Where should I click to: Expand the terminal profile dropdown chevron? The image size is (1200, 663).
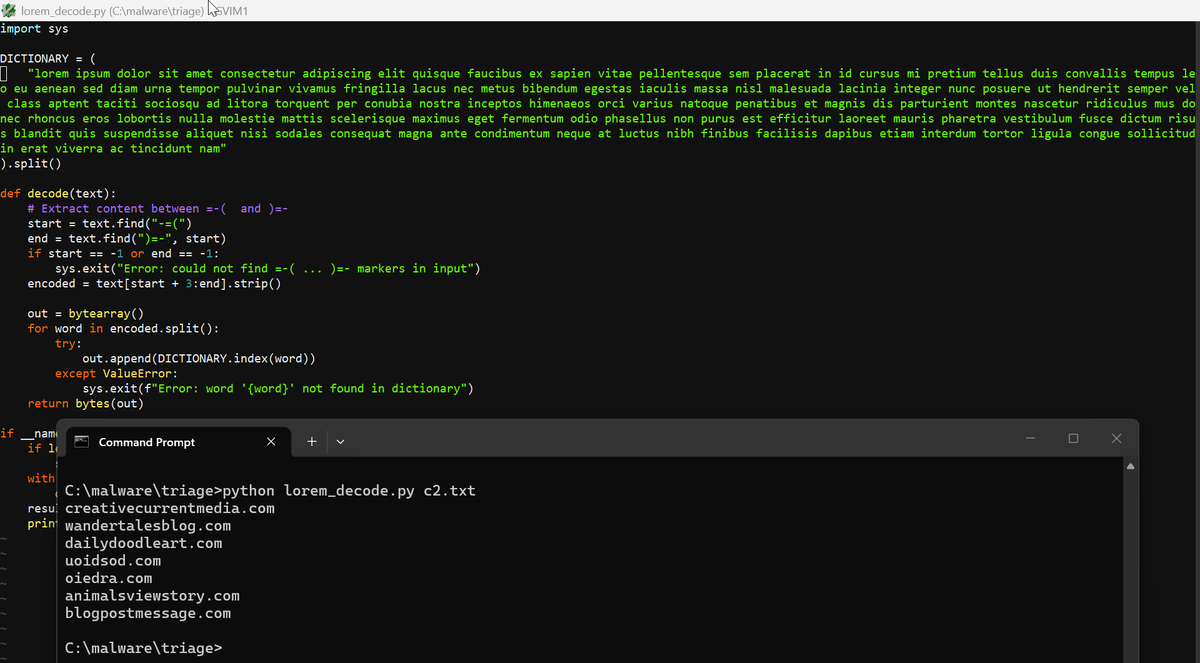point(340,442)
